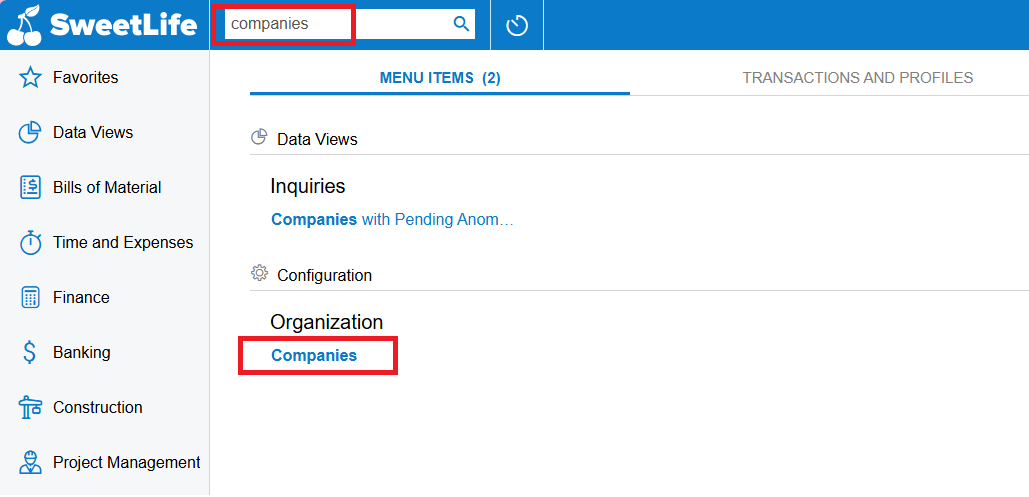Viewport: 1029px width, 497px height.
Task: Switch to Transactions and Profiles tab
Action: tap(857, 78)
